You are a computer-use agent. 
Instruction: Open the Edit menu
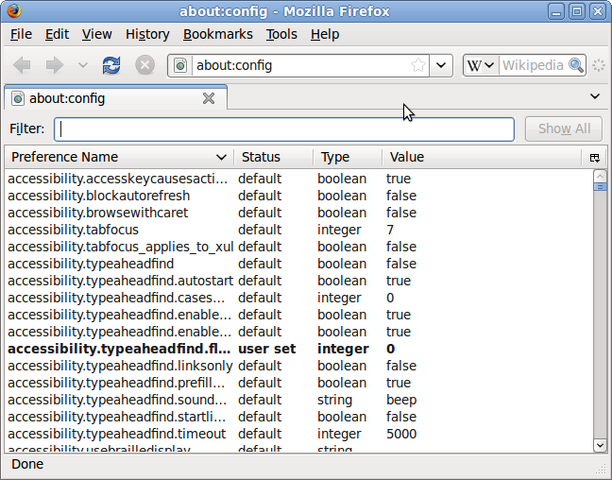coord(57,34)
